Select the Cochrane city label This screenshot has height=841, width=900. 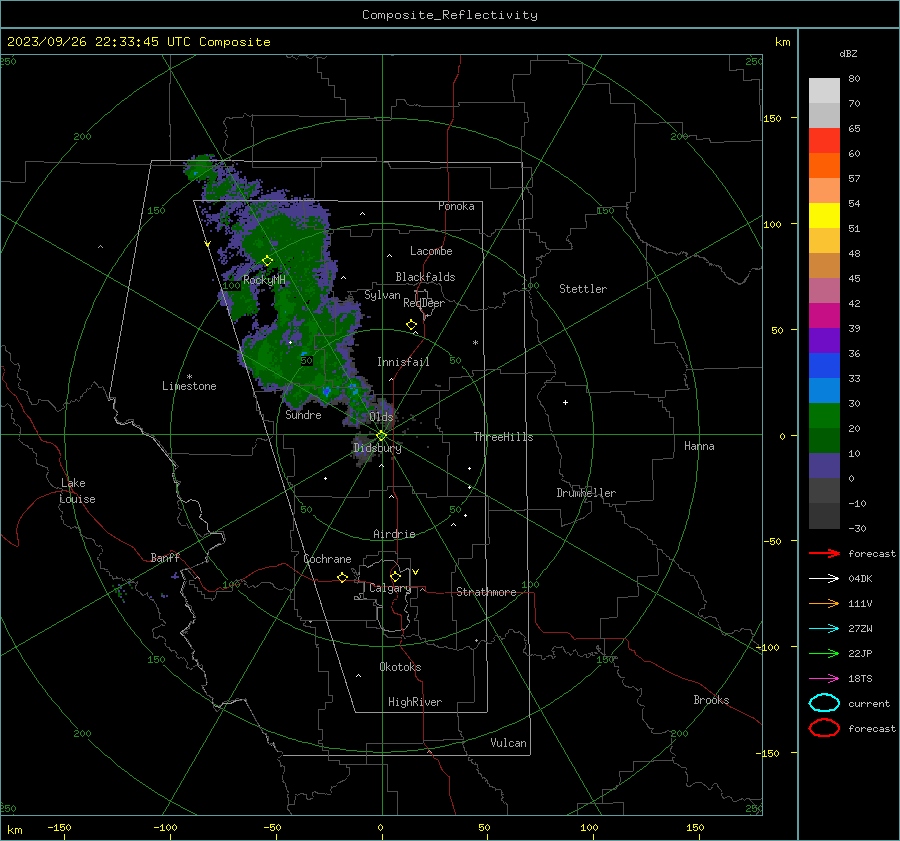(327, 559)
